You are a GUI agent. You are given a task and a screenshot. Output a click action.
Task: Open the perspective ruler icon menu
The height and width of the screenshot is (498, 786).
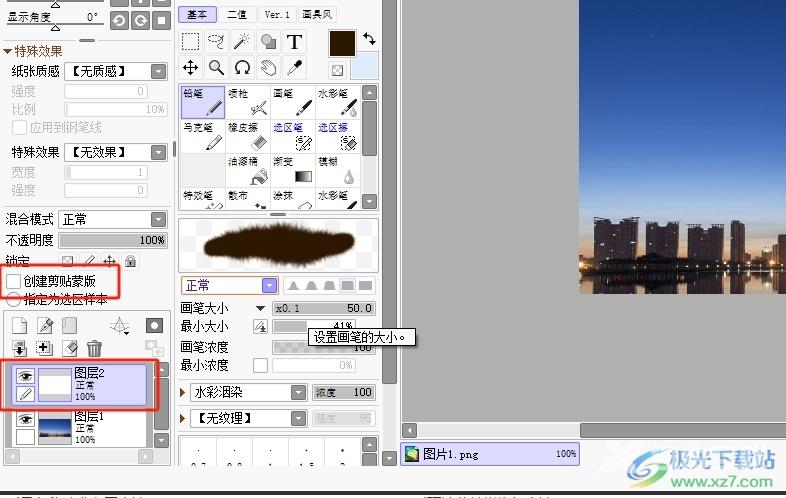point(119,326)
